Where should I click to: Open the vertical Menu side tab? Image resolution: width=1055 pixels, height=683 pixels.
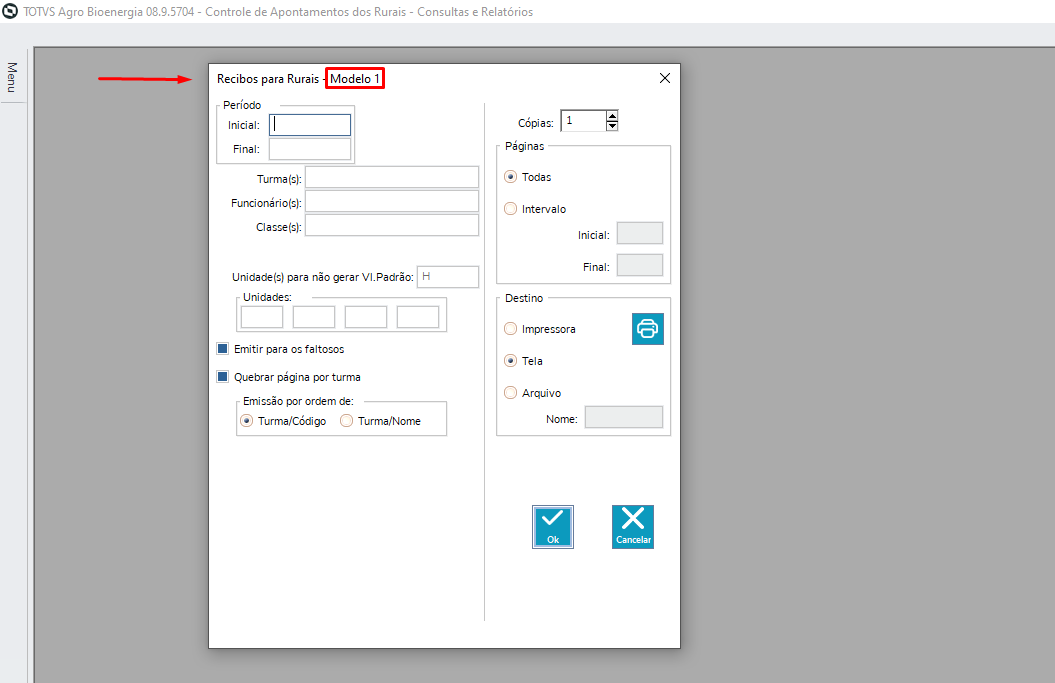tap(12, 77)
